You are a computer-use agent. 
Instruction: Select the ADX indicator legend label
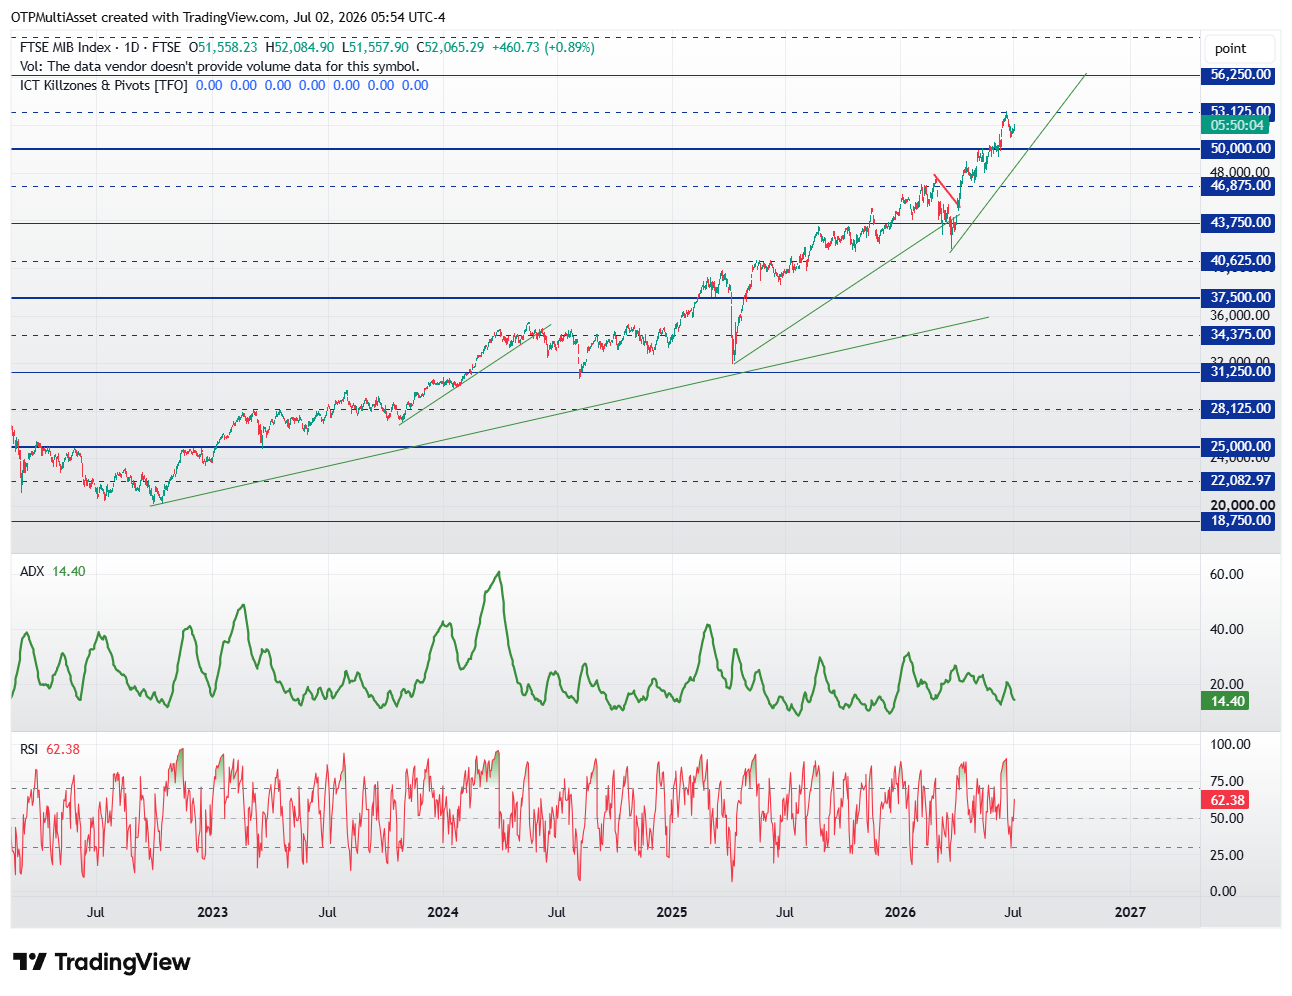(x=32, y=572)
